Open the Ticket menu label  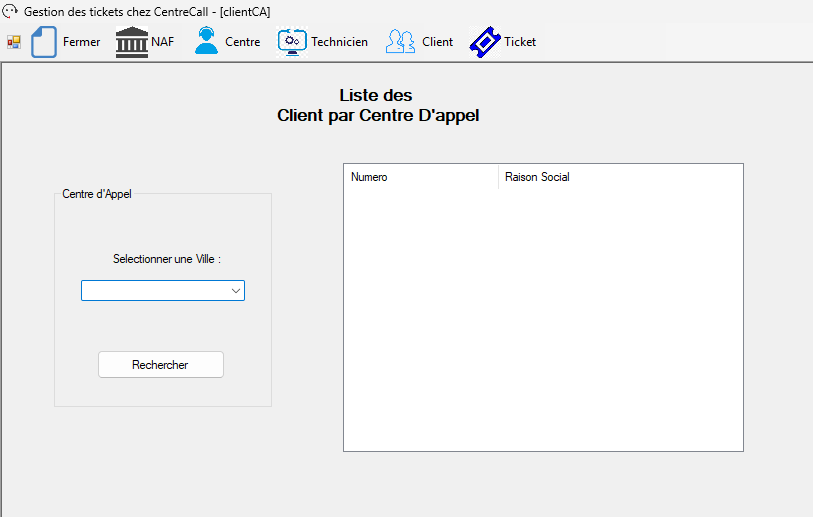(520, 42)
